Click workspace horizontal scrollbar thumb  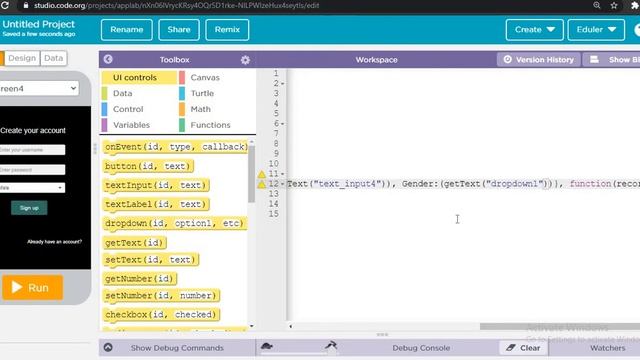tap(560, 326)
